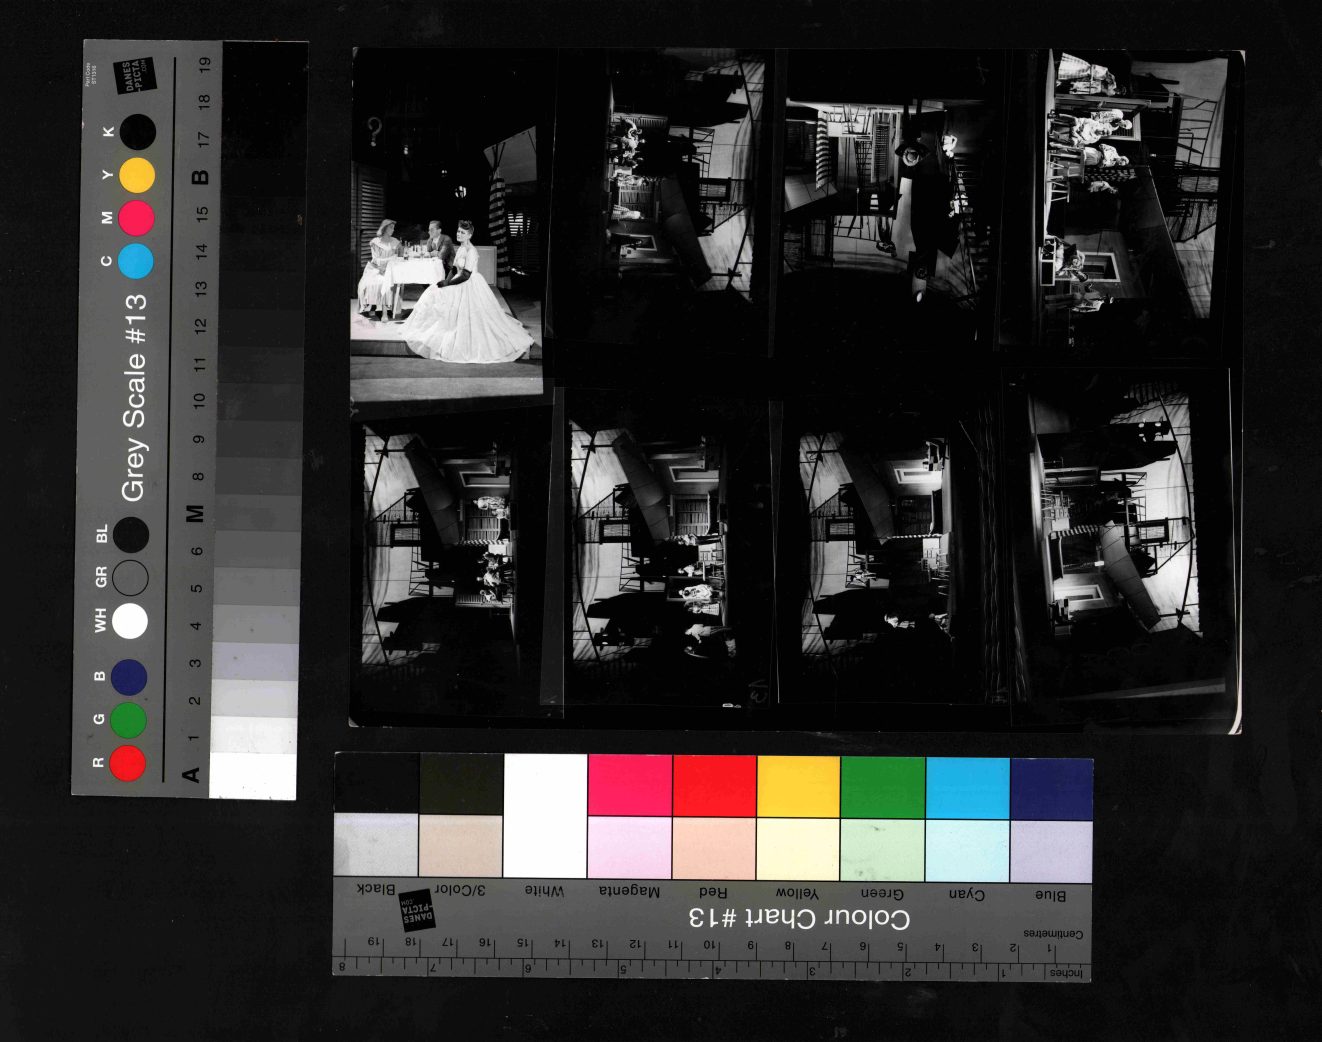
Task: Click the black circle labeled K
Action: coord(138,131)
